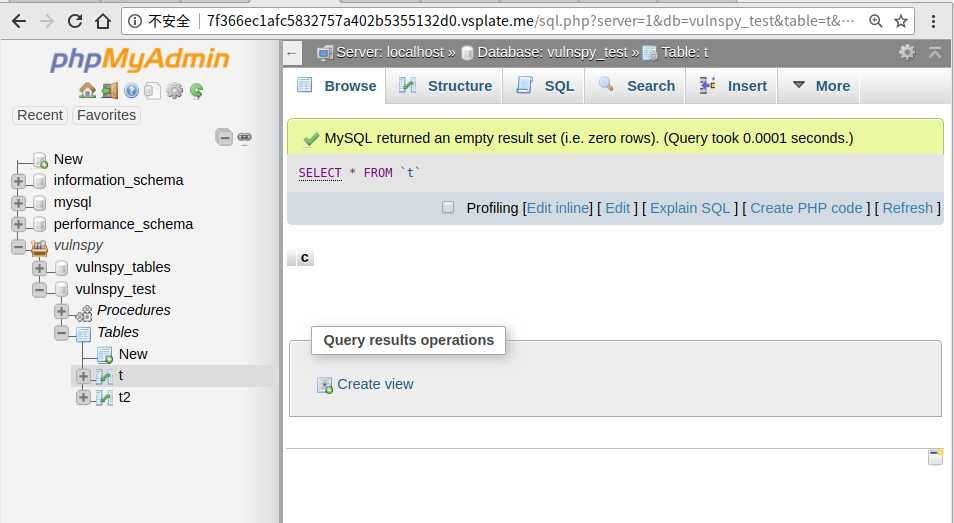Open the More tab dropdown
Viewport: 954px width, 523px height.
(x=820, y=86)
